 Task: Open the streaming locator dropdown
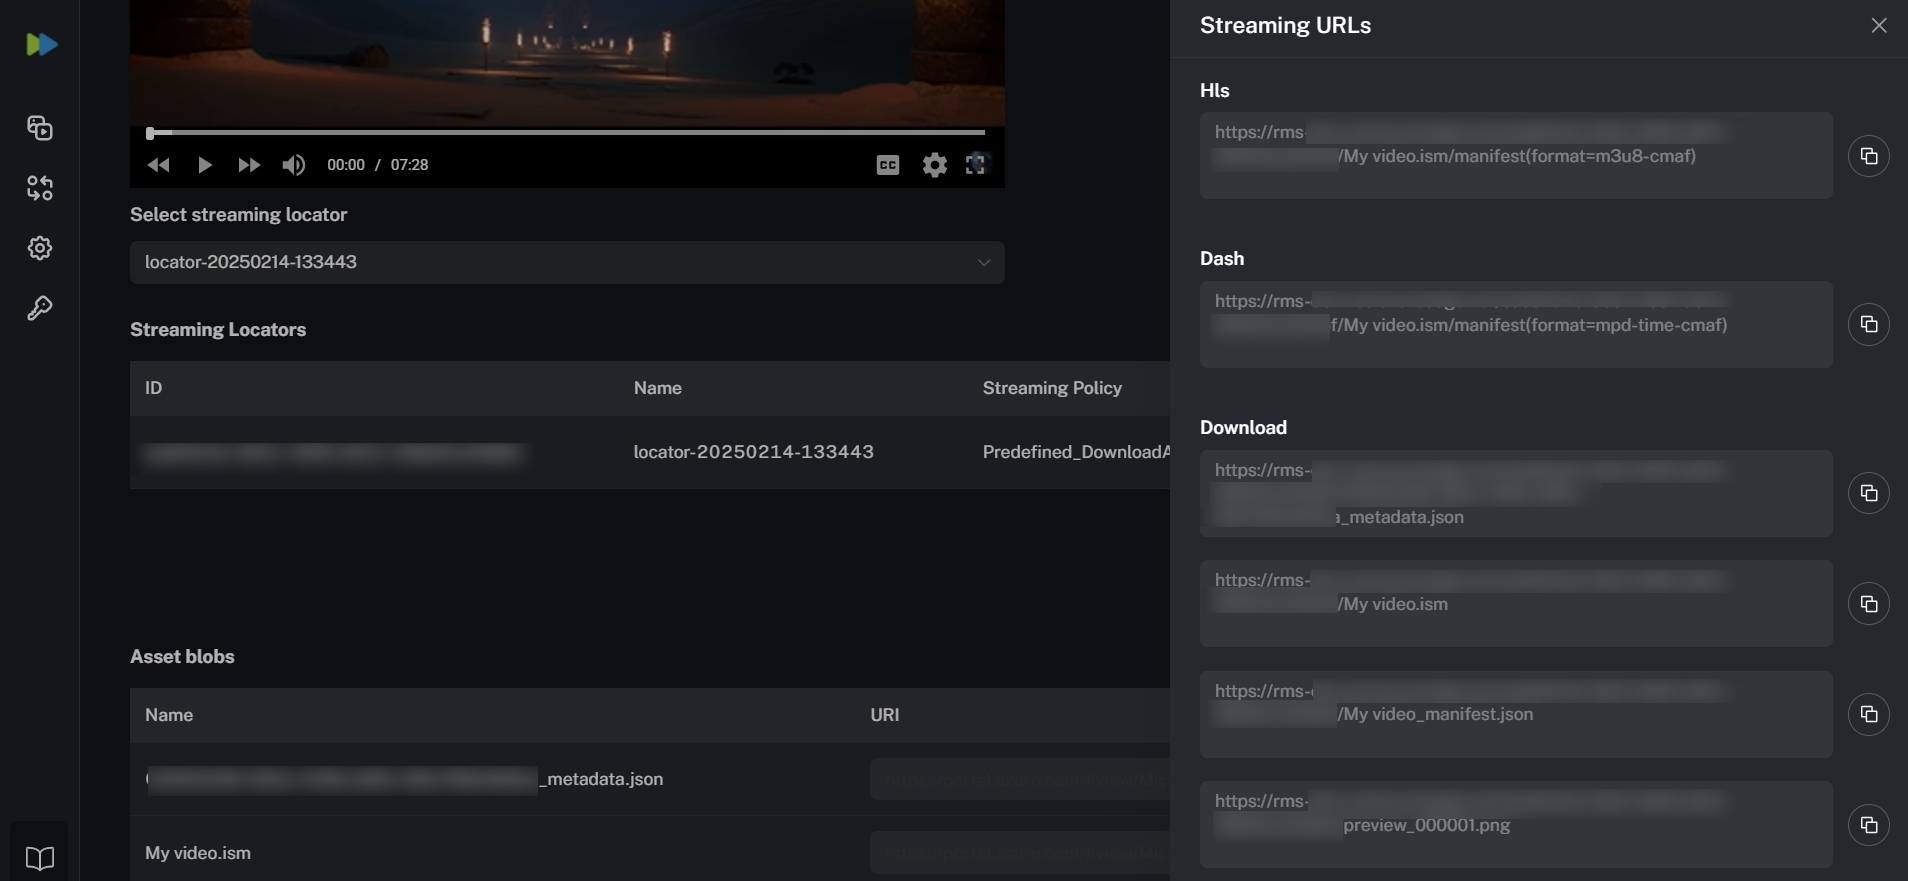coord(567,262)
